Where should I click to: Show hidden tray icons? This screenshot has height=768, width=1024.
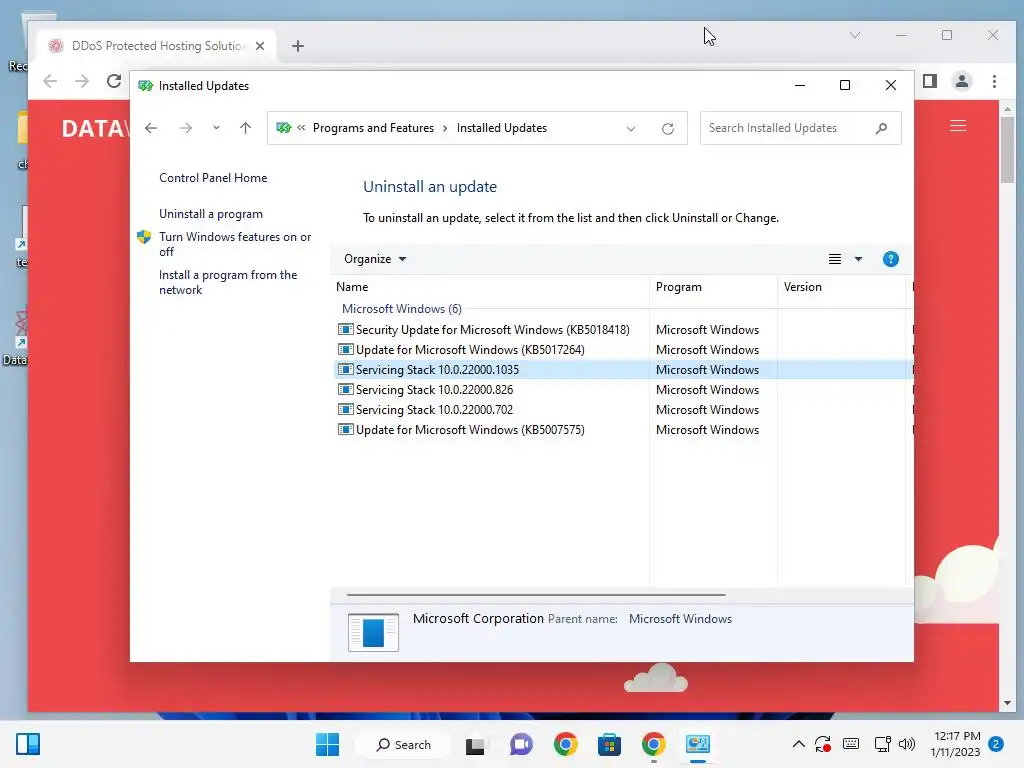tap(798, 744)
